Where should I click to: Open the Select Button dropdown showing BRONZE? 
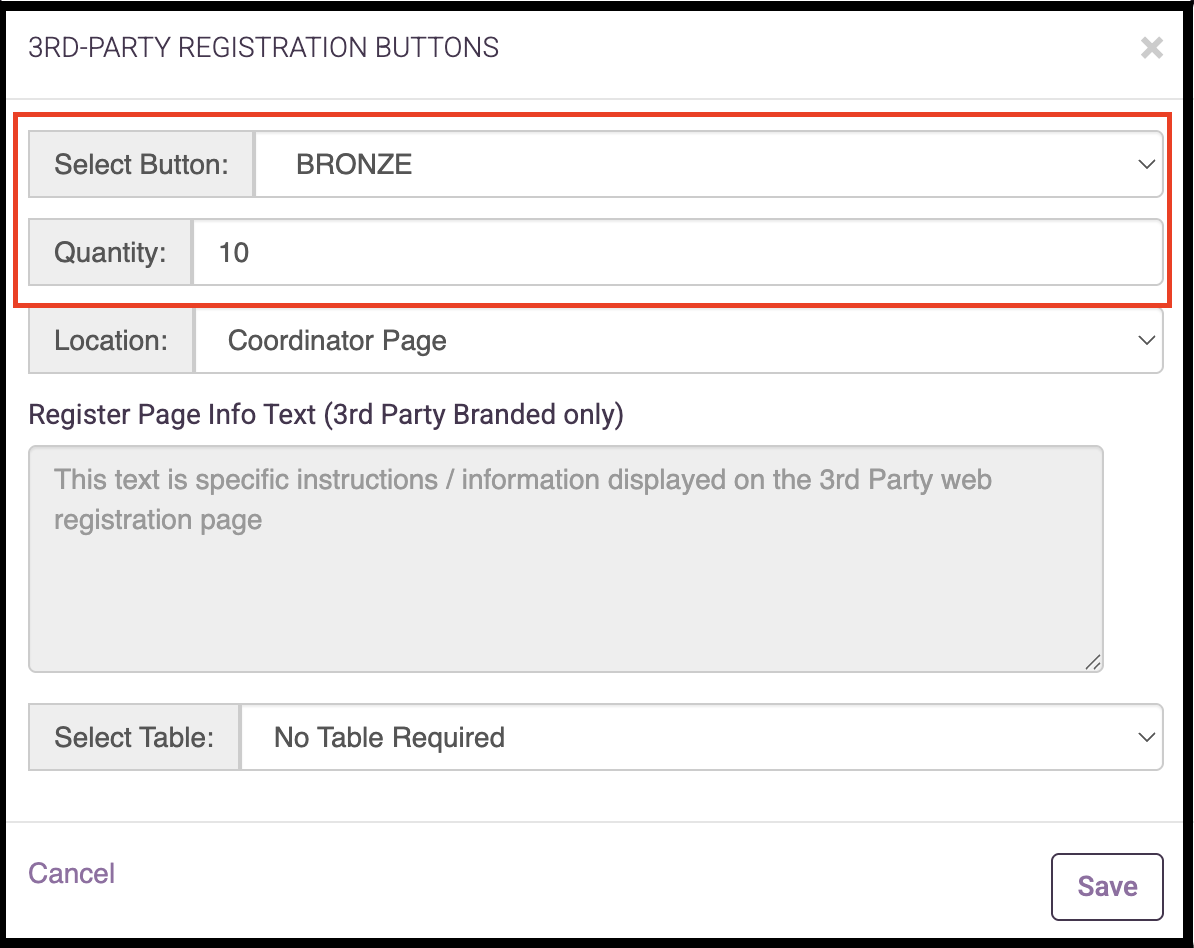coord(708,164)
